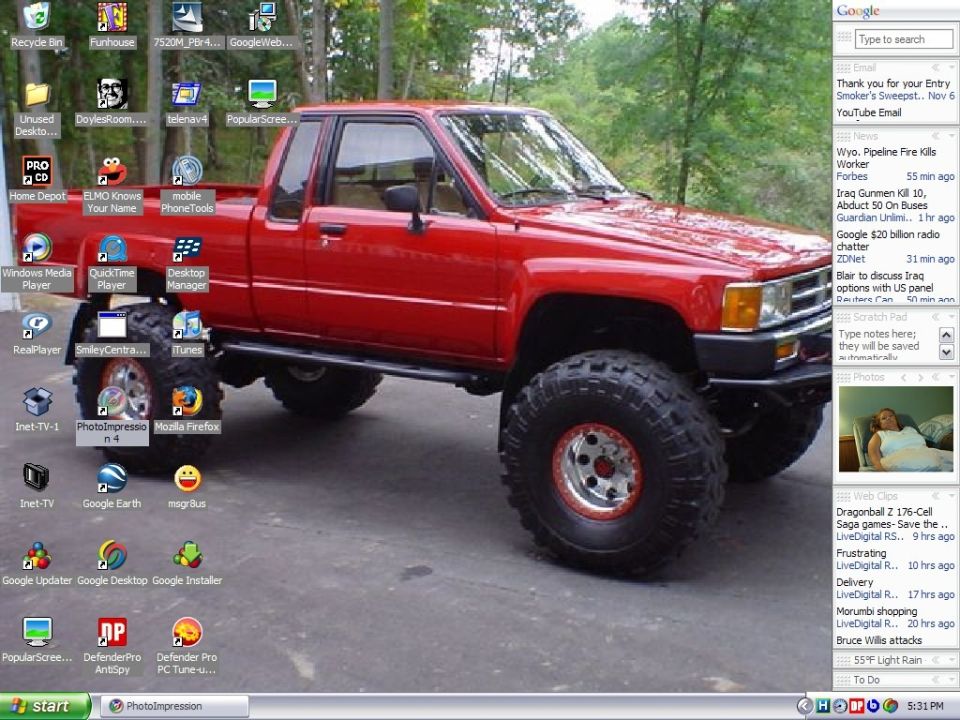The height and width of the screenshot is (720, 960).
Task: Expand the Web Clips panel double arrow
Action: [x=936, y=496]
